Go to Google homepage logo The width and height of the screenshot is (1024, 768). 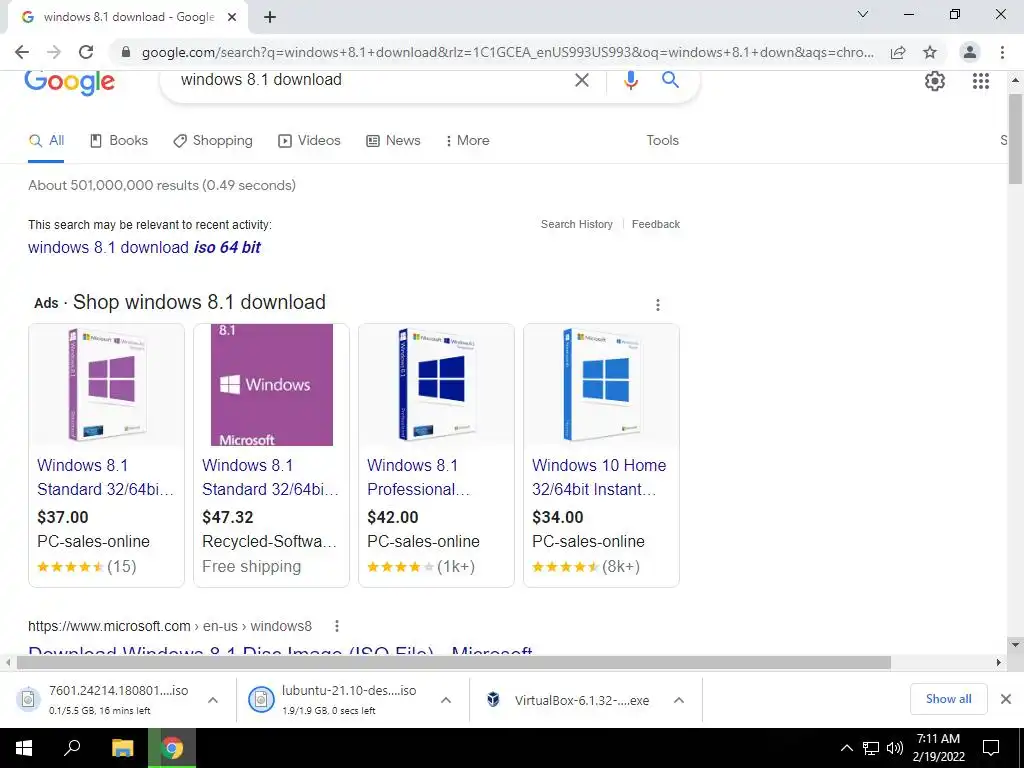(69, 82)
